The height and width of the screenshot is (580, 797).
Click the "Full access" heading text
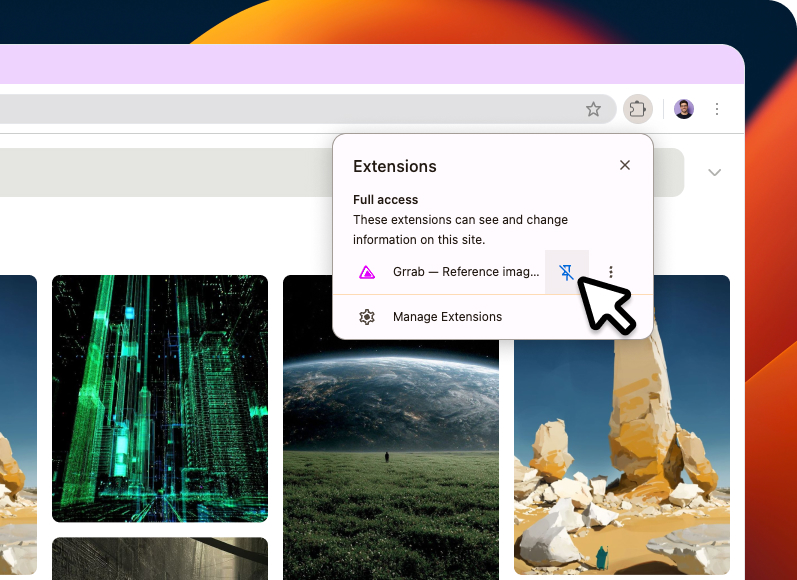385,200
